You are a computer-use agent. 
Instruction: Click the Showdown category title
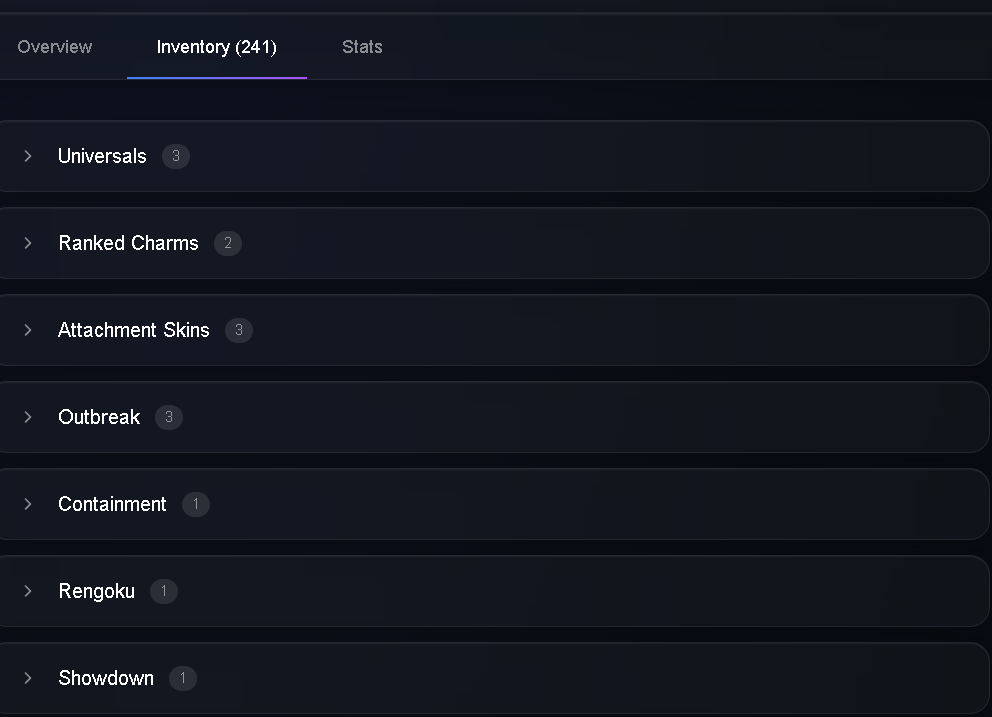point(106,678)
